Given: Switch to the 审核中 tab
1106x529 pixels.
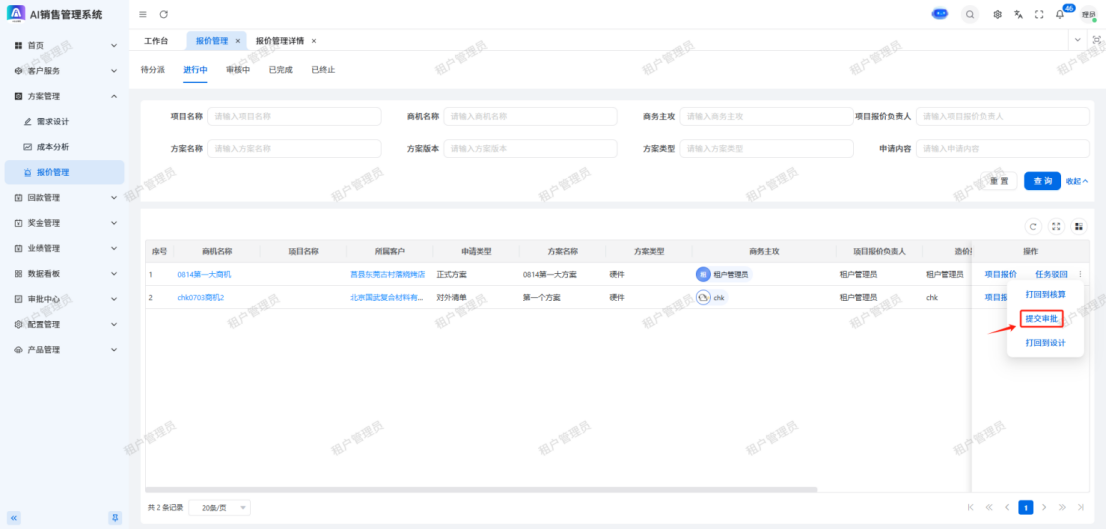Looking at the screenshot, I should (x=238, y=70).
